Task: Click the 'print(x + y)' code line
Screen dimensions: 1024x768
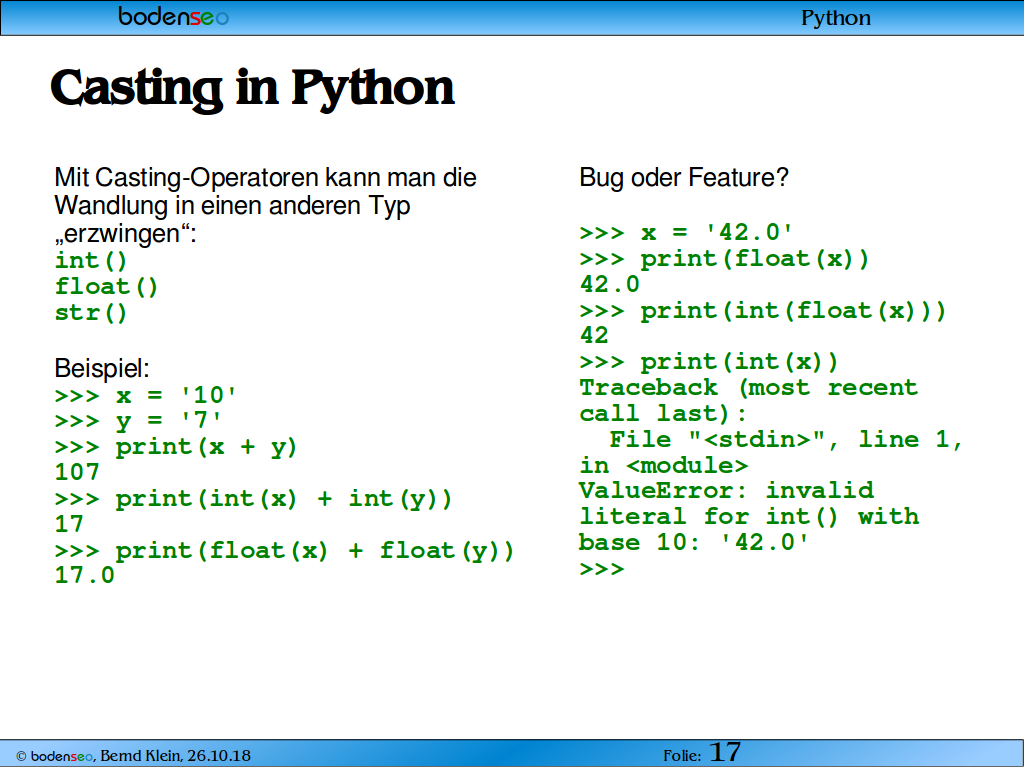Action: coord(176,447)
